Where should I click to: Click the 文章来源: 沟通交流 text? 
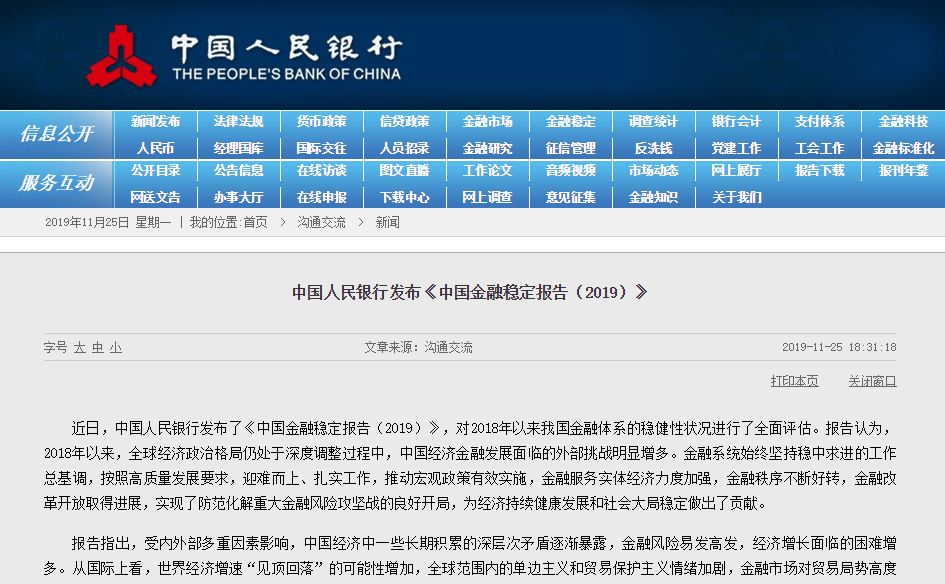coord(418,347)
